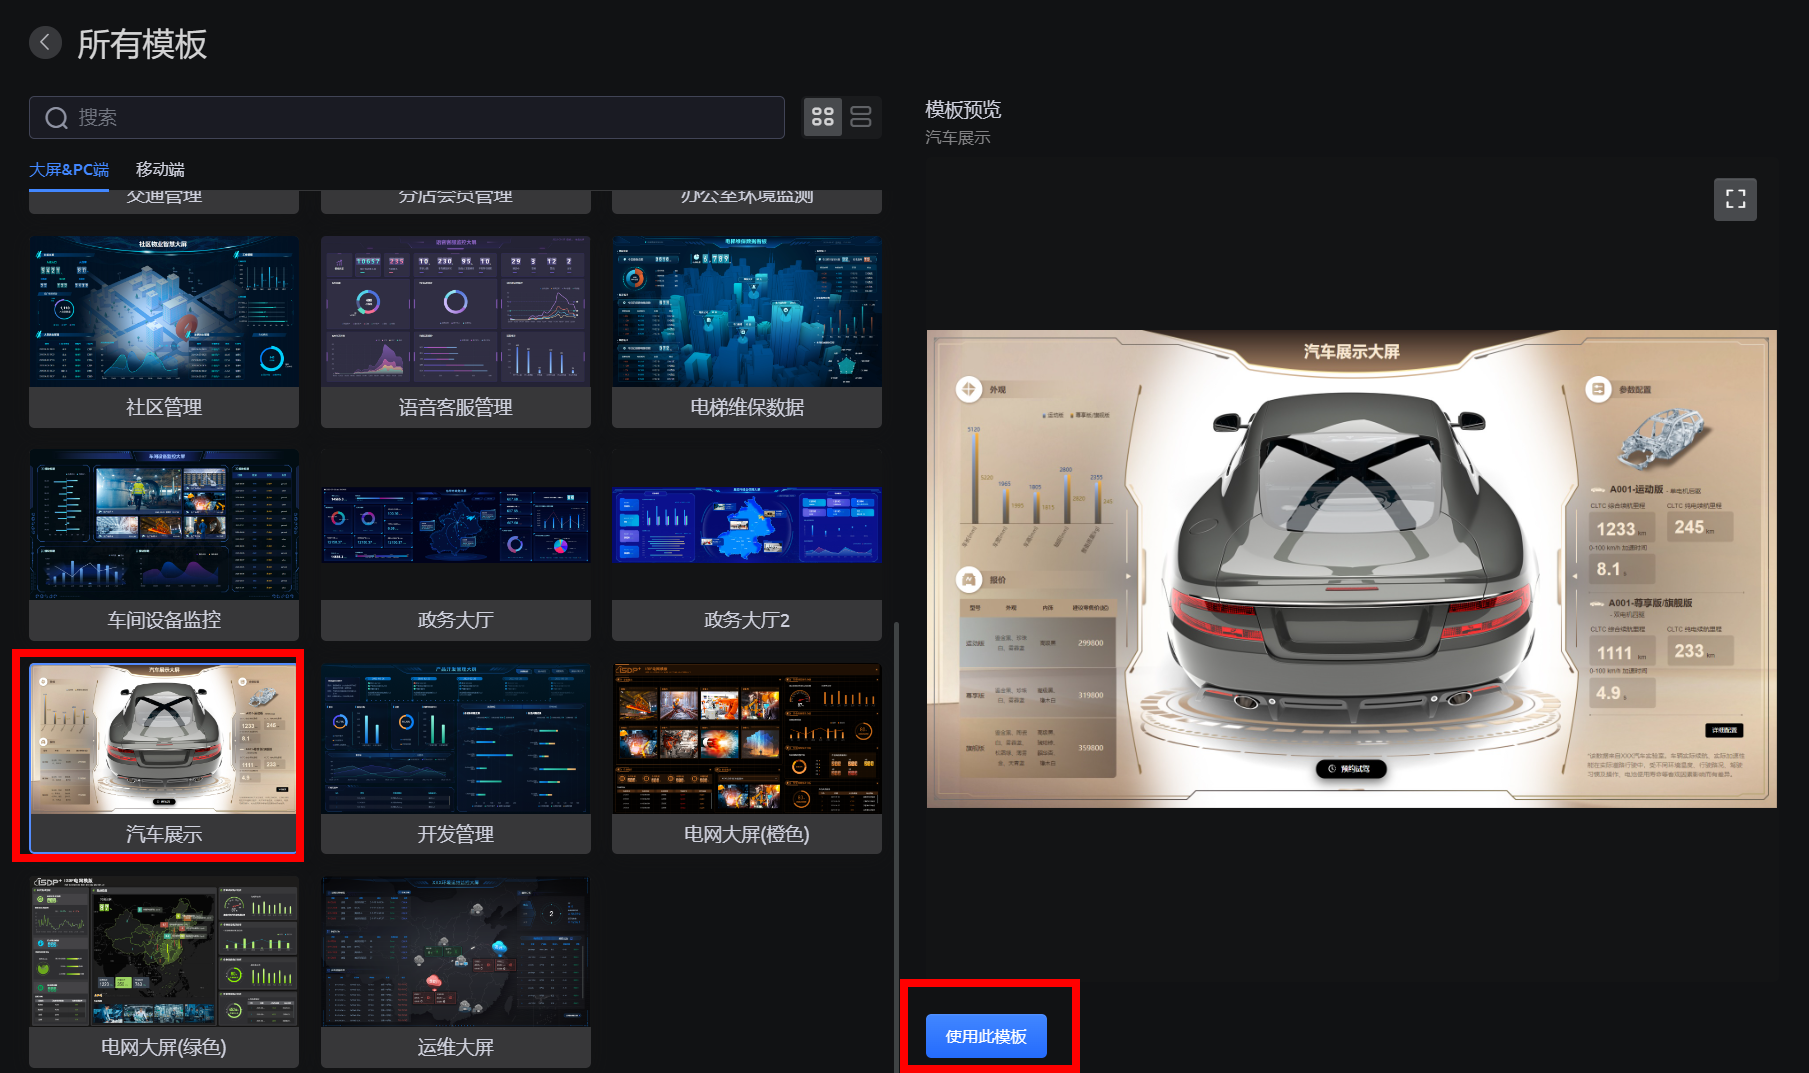Click the 汽车展示 subtitle under 模板预览
Image resolution: width=1809 pixels, height=1073 pixels.
pos(958,137)
